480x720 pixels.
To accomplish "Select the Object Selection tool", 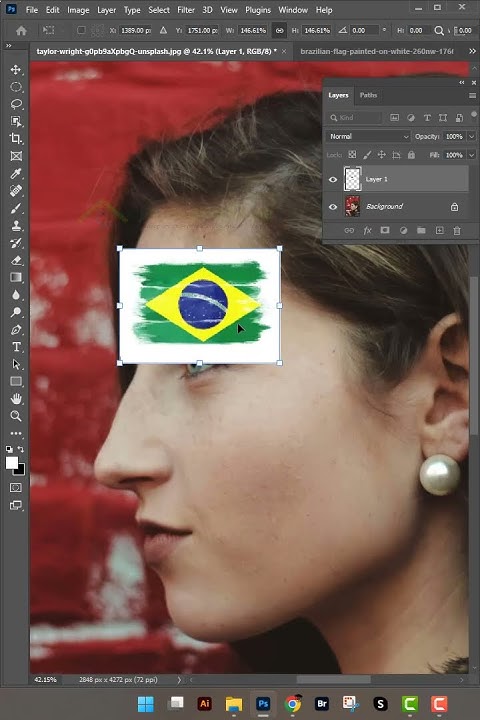I will point(16,121).
